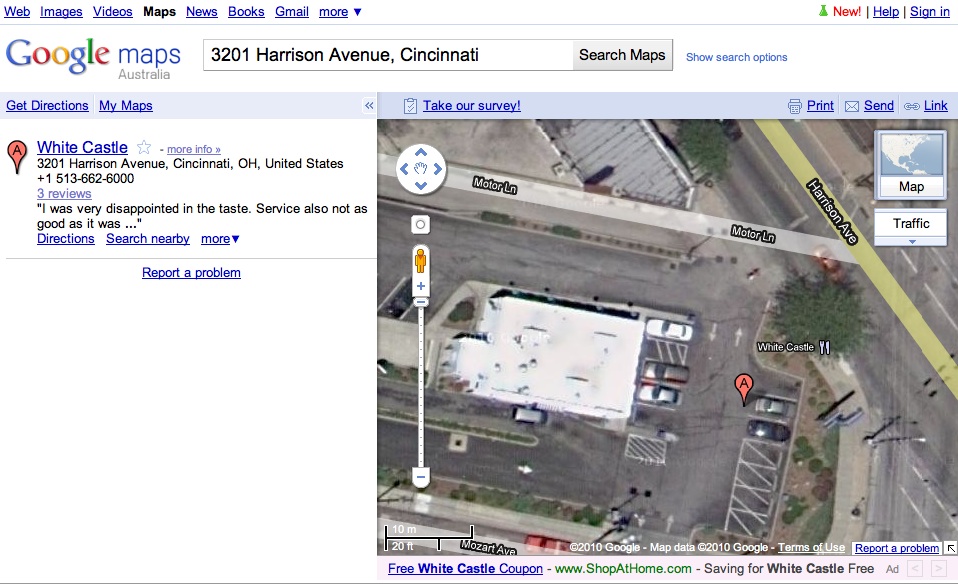Open the 'more' dropdown under White Castle
Viewport: 958px width, 584px height.
(x=220, y=239)
